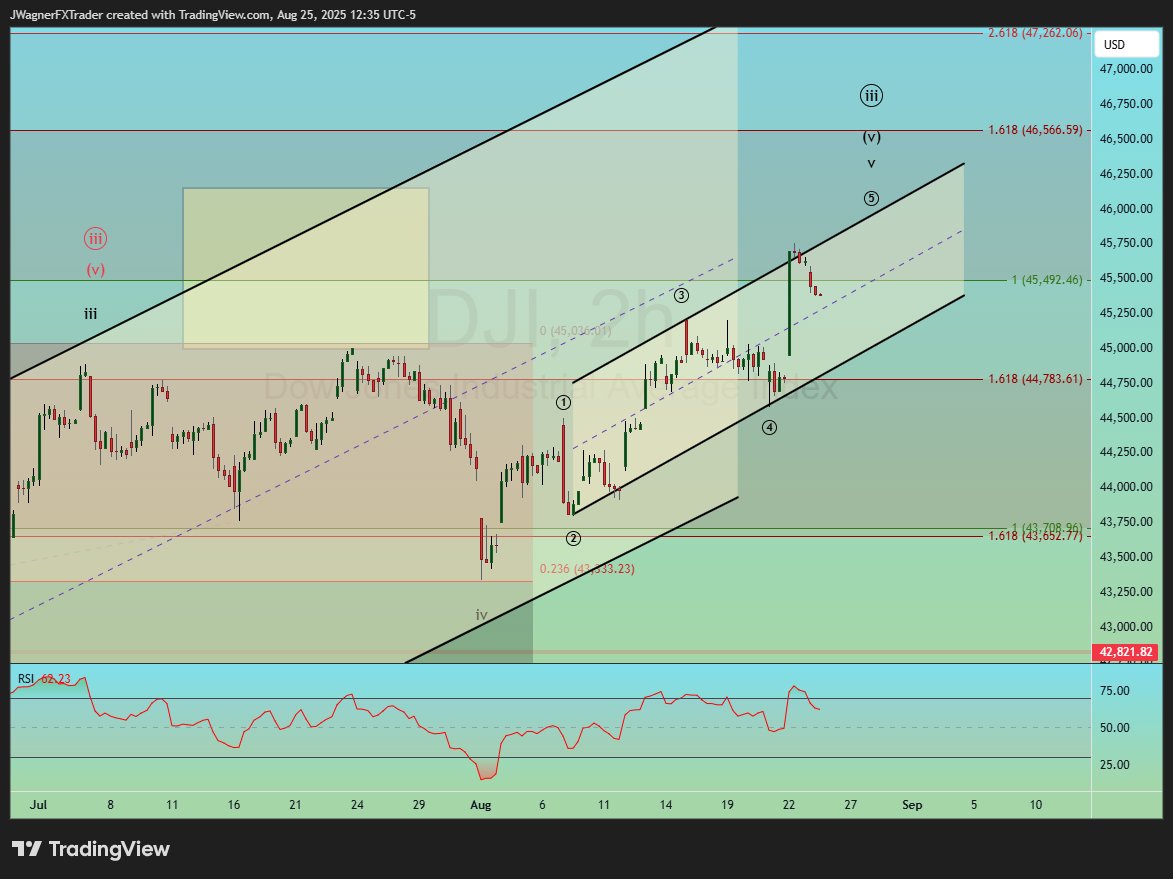Select the circled 4 wave marker
Screen dimensions: 1173x879
tap(769, 427)
